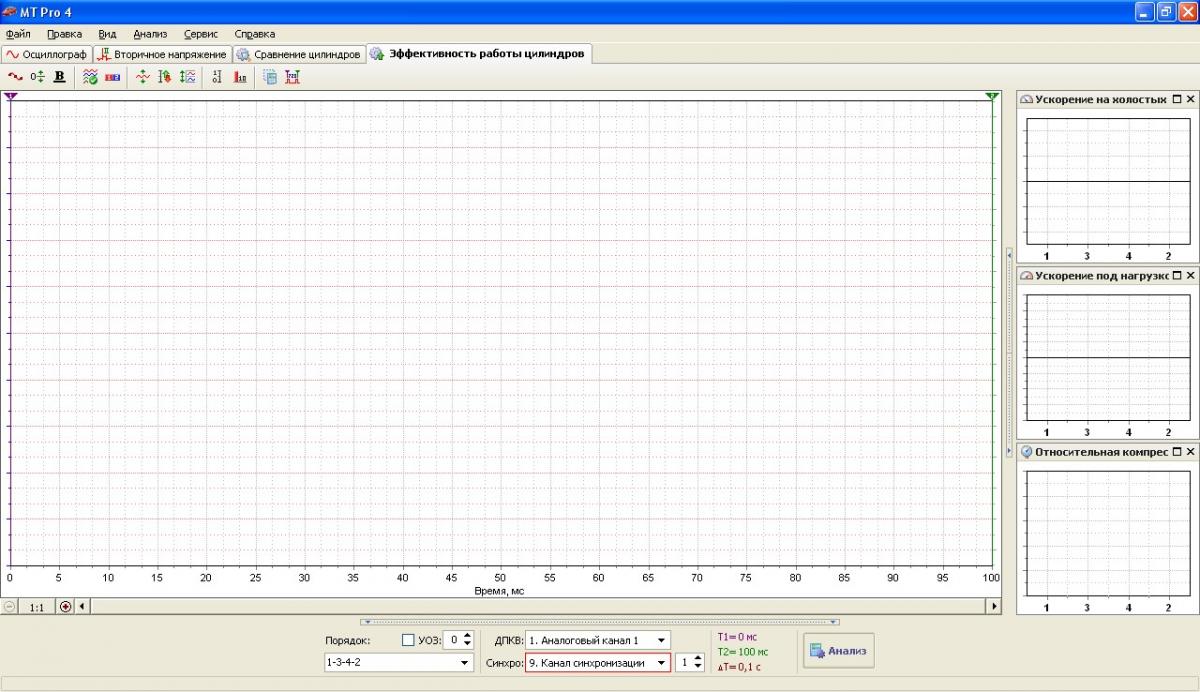The image size is (1200, 692).
Task: Click the waves with green checkmark icon
Action: pyautogui.click(x=90, y=76)
